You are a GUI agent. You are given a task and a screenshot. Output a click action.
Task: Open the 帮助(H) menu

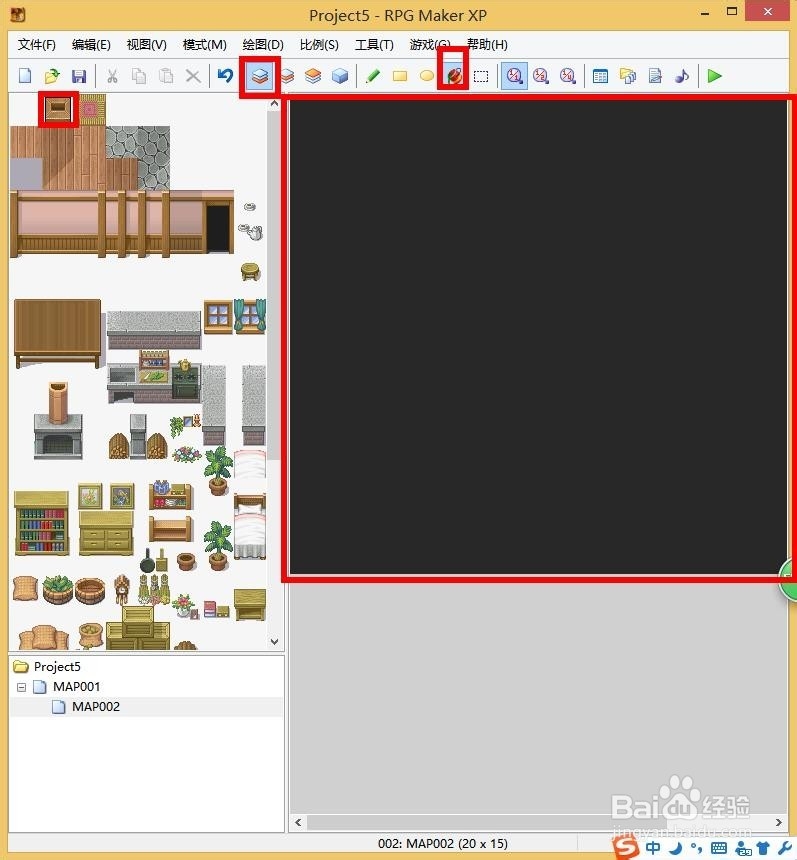coord(487,44)
